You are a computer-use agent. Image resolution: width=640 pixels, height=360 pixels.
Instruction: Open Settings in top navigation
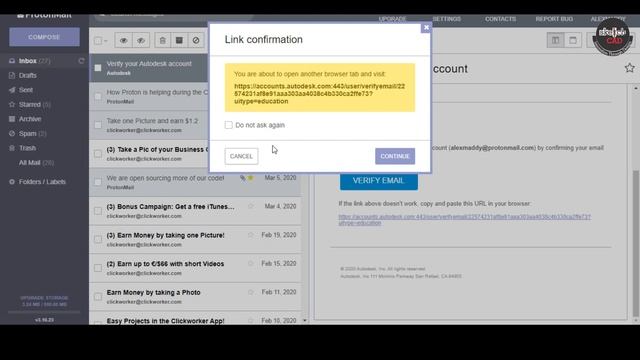447,19
